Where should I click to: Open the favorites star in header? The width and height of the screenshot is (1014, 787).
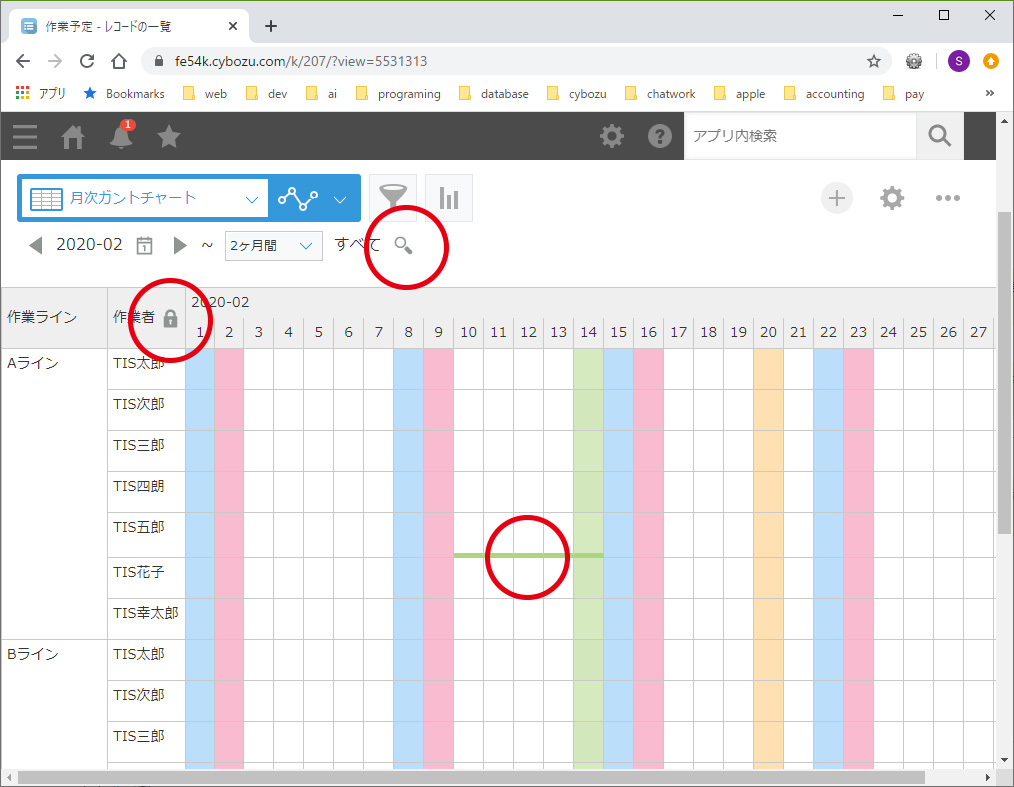click(169, 136)
